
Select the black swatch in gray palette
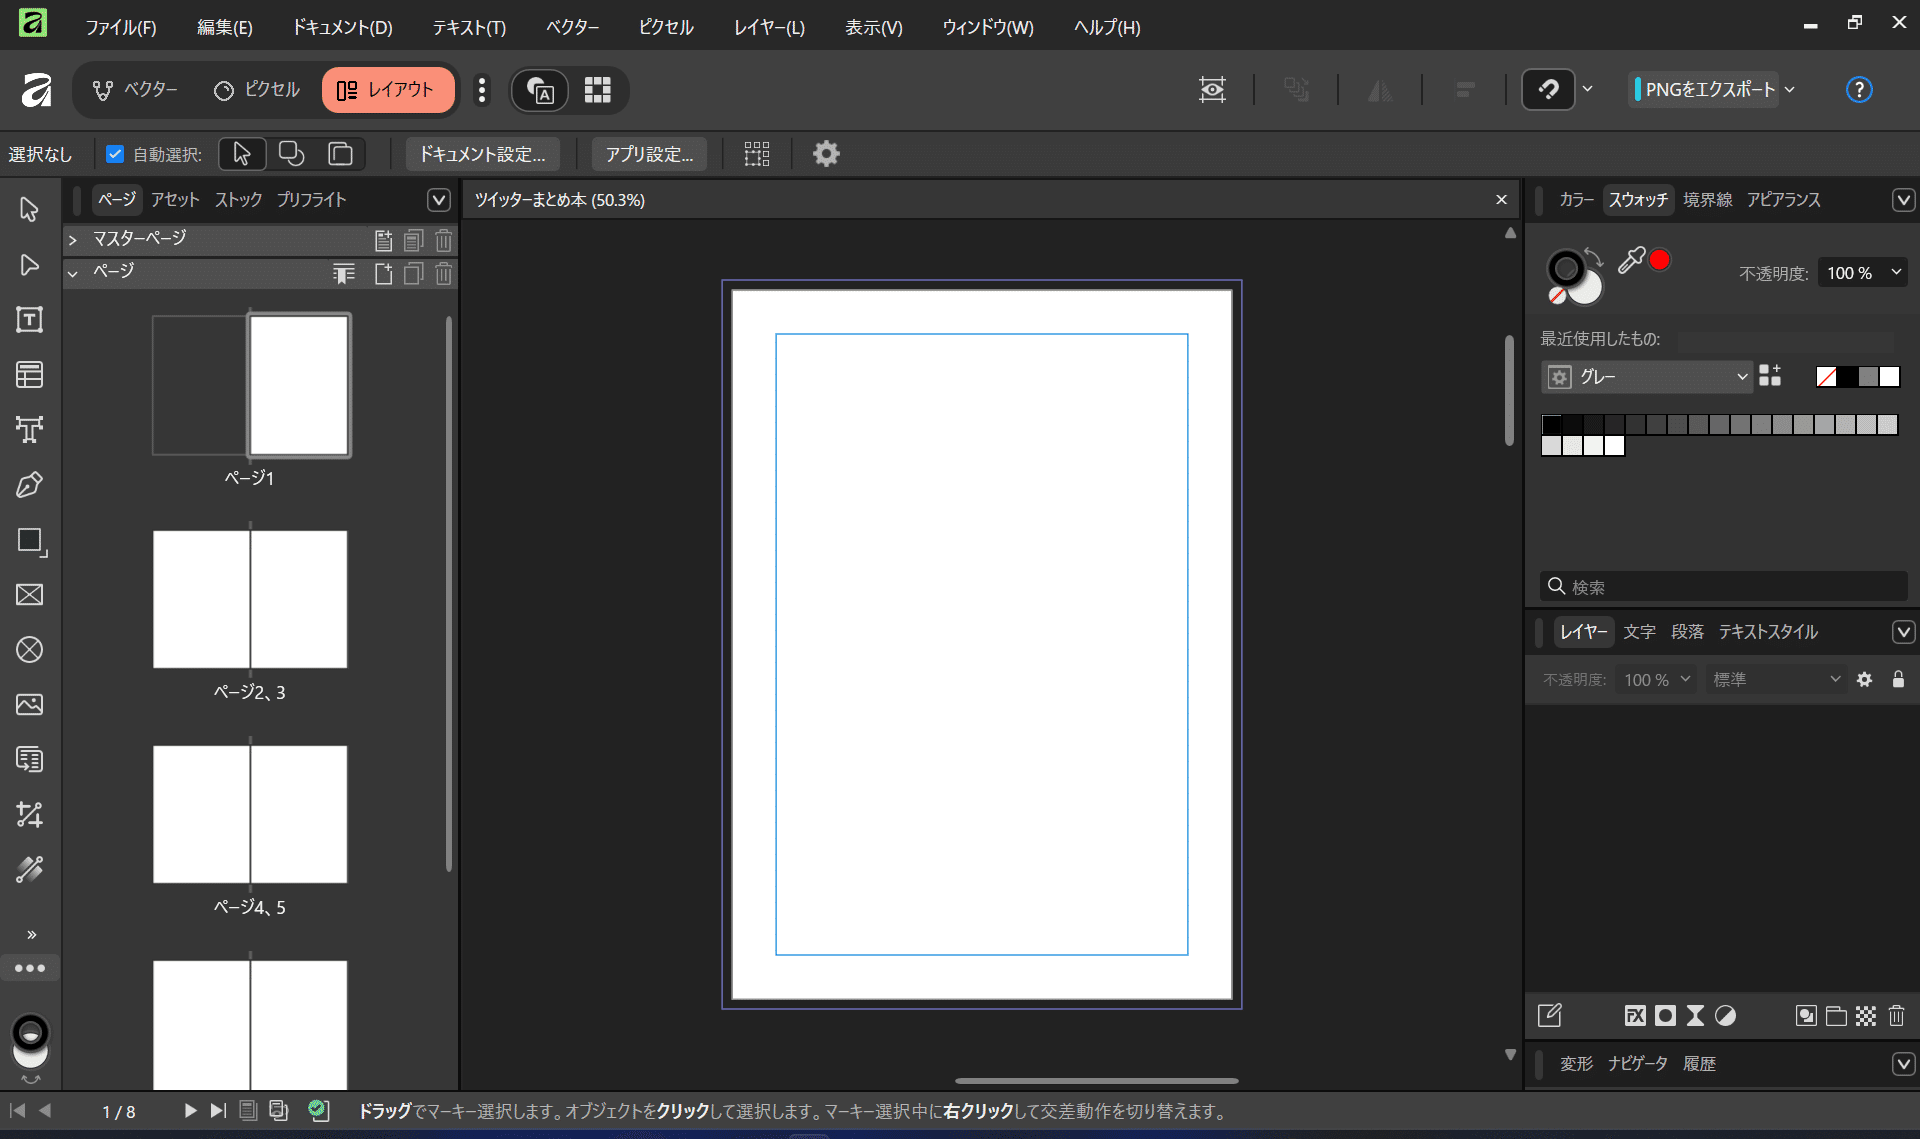[x=1552, y=425]
